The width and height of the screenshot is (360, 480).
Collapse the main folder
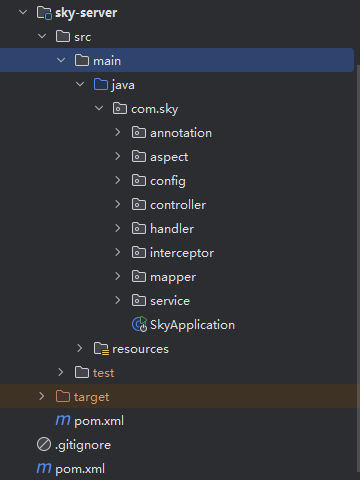pyautogui.click(x=61, y=60)
